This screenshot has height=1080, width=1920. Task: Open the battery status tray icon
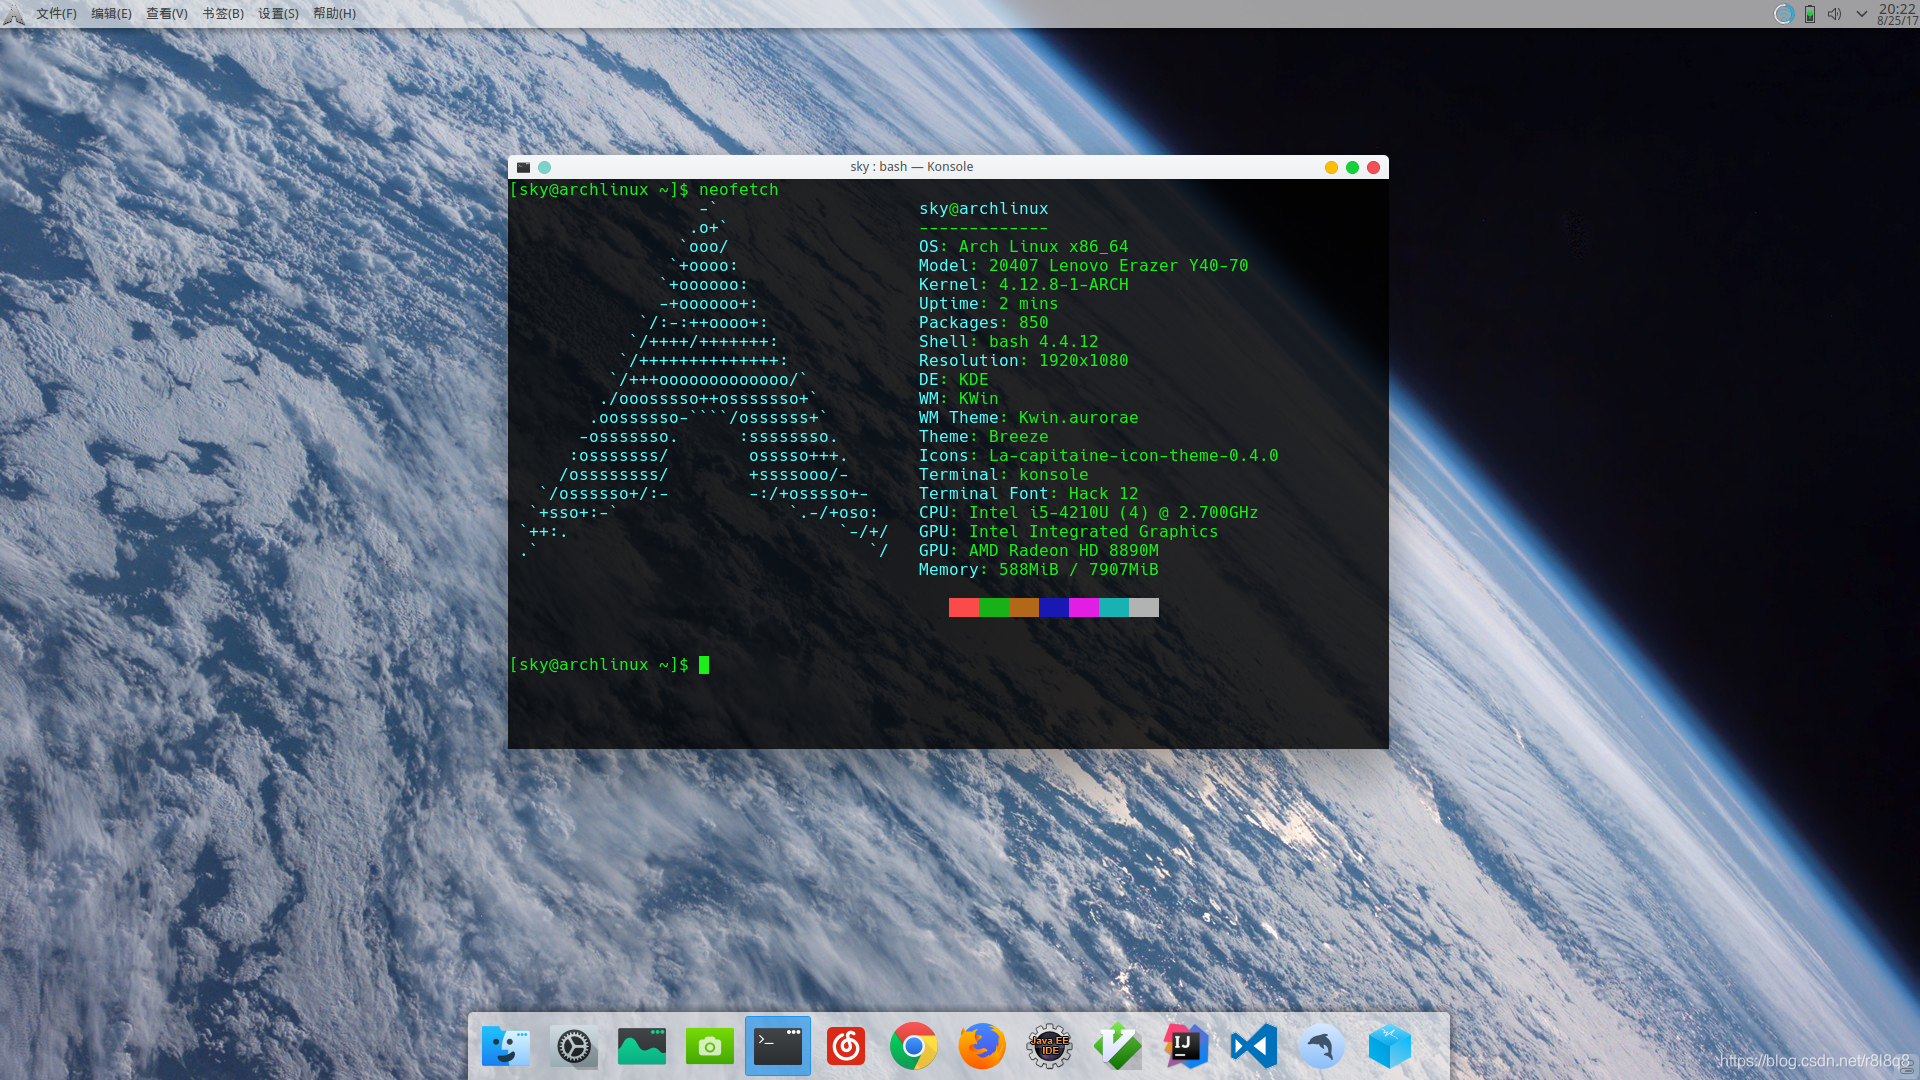[x=1810, y=14]
